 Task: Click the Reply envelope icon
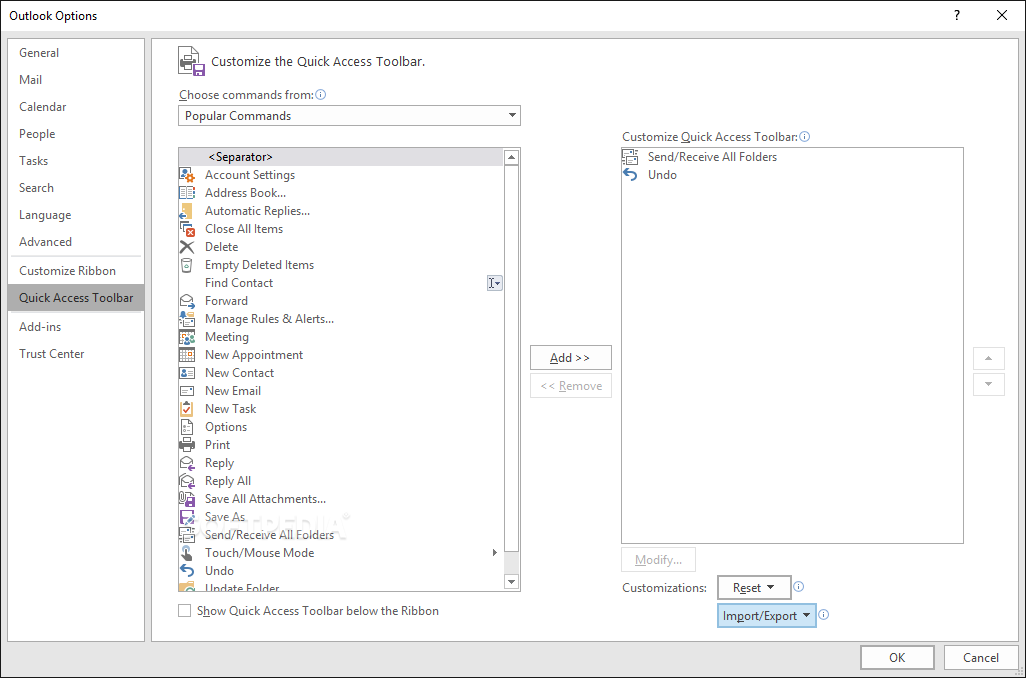coord(187,463)
